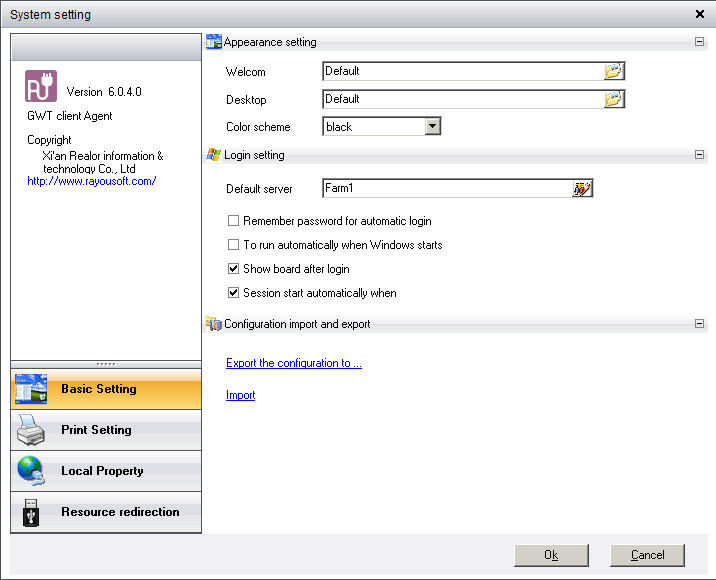Uncheck Show board after login

coord(234,269)
